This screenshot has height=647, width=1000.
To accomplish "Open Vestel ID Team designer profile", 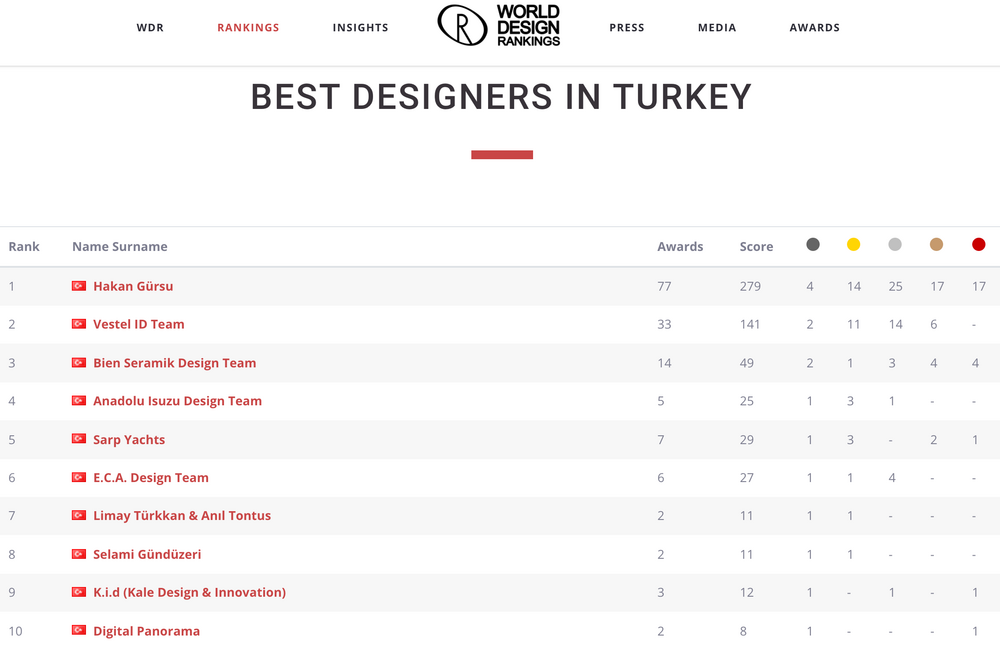I will pos(139,324).
